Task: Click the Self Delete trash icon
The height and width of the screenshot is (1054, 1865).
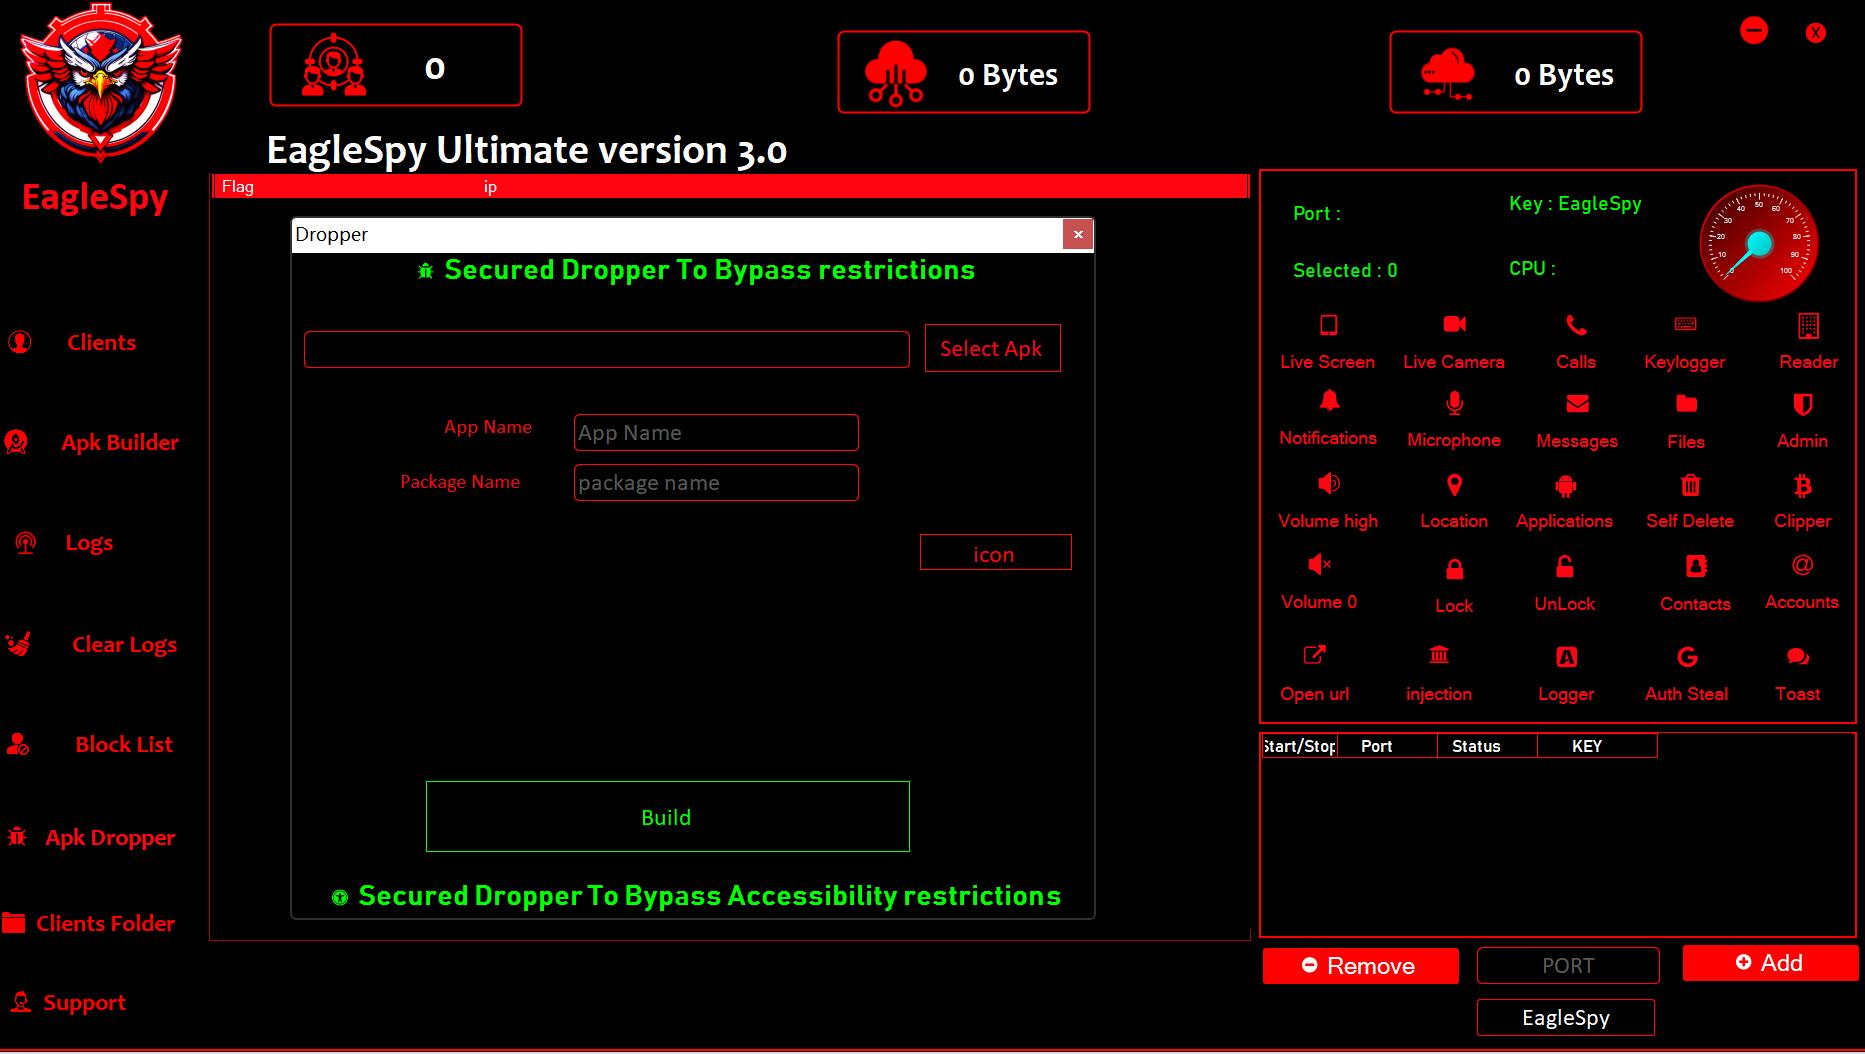Action: (x=1690, y=485)
